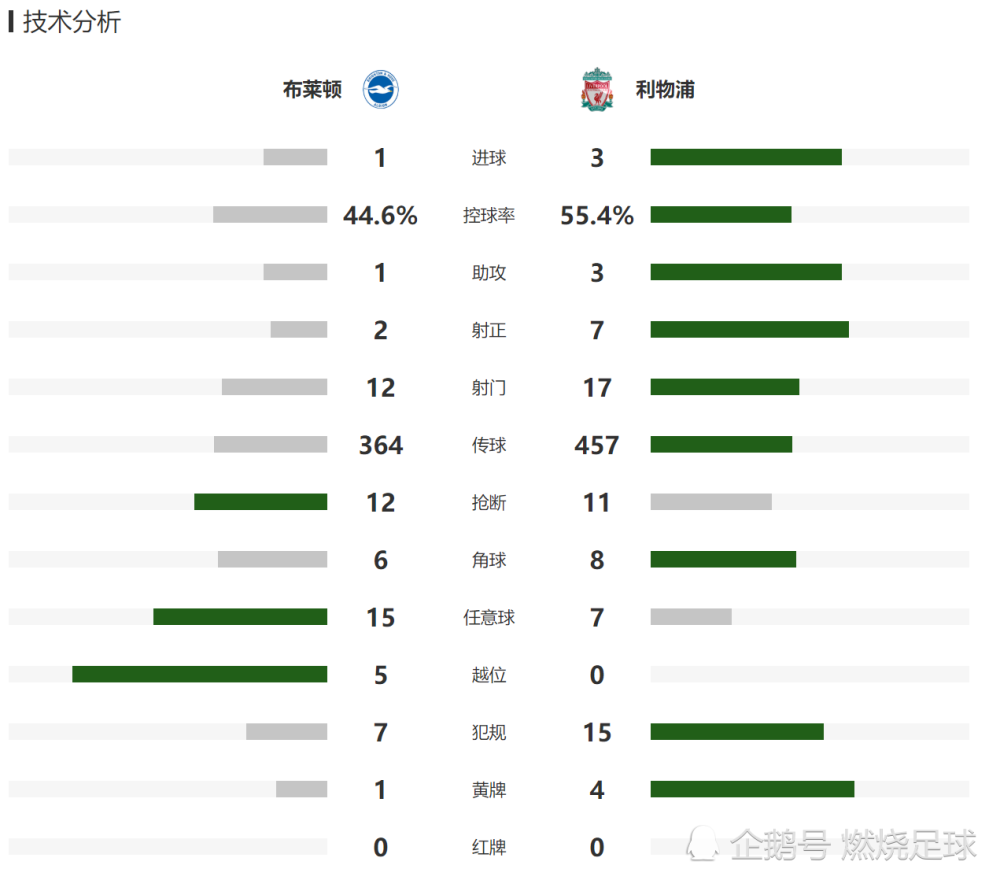Click Brighton's green 抢断 bar

pos(261,502)
